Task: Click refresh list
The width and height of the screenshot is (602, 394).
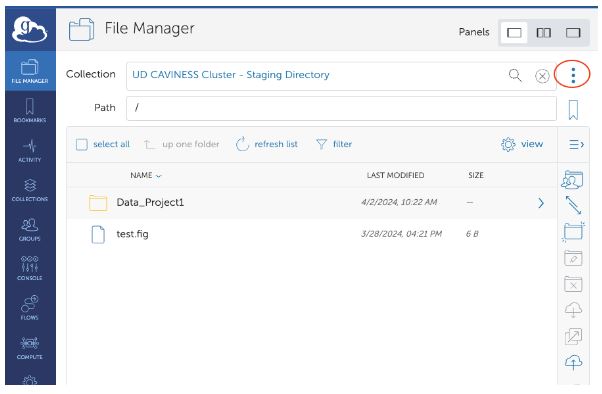Action: coord(267,144)
